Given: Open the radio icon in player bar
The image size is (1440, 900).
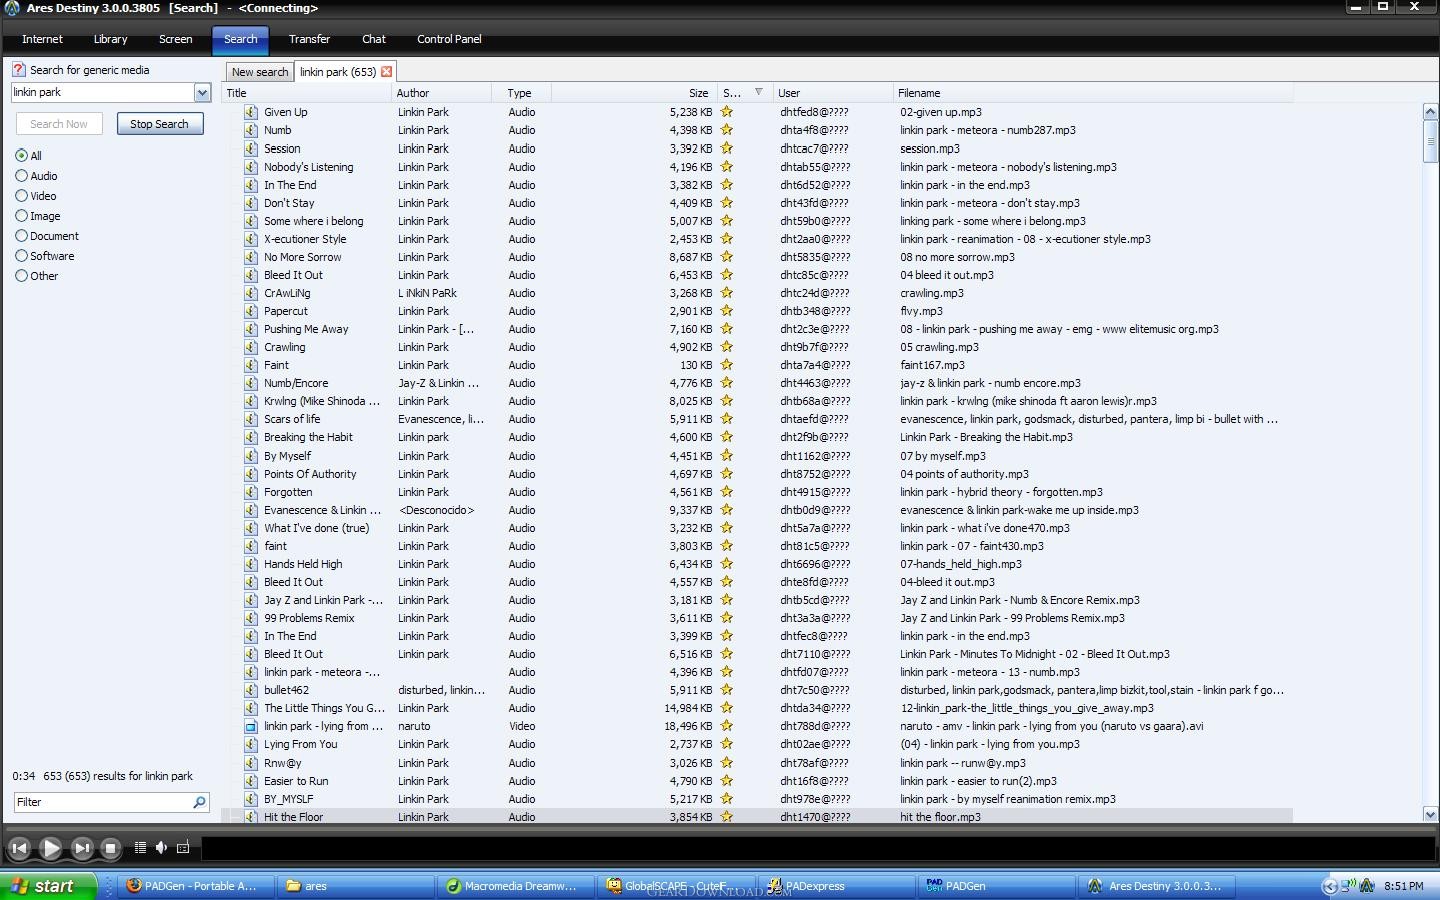Looking at the screenshot, I should tap(183, 847).
